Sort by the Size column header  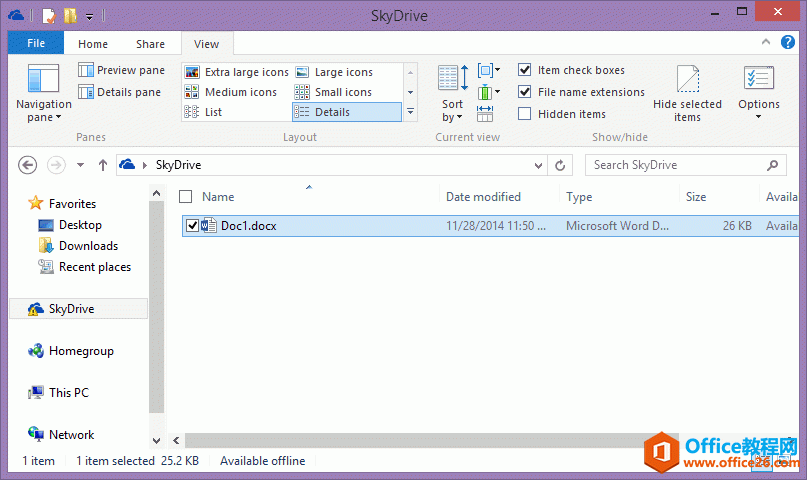(x=696, y=197)
